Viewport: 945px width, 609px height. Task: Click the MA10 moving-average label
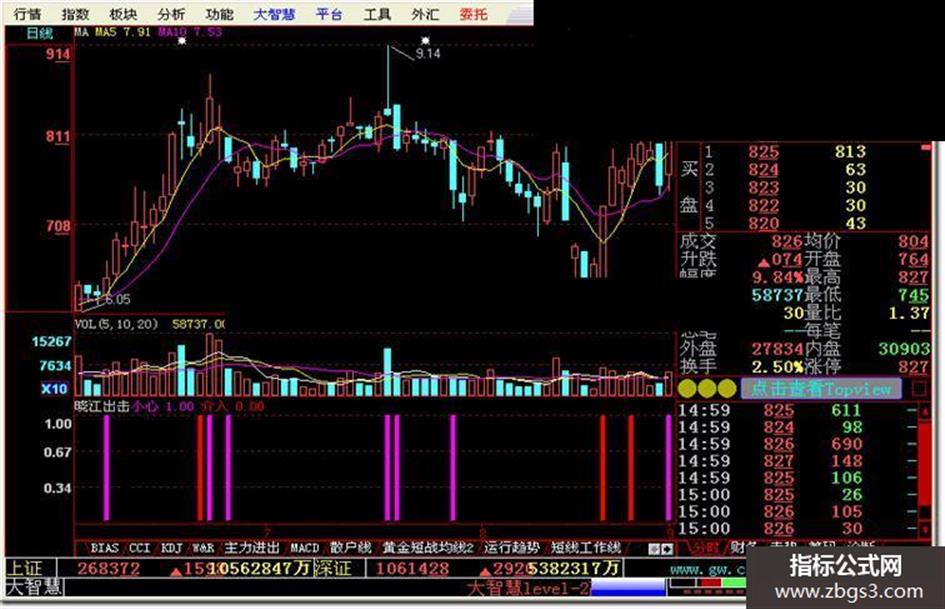tap(190, 32)
